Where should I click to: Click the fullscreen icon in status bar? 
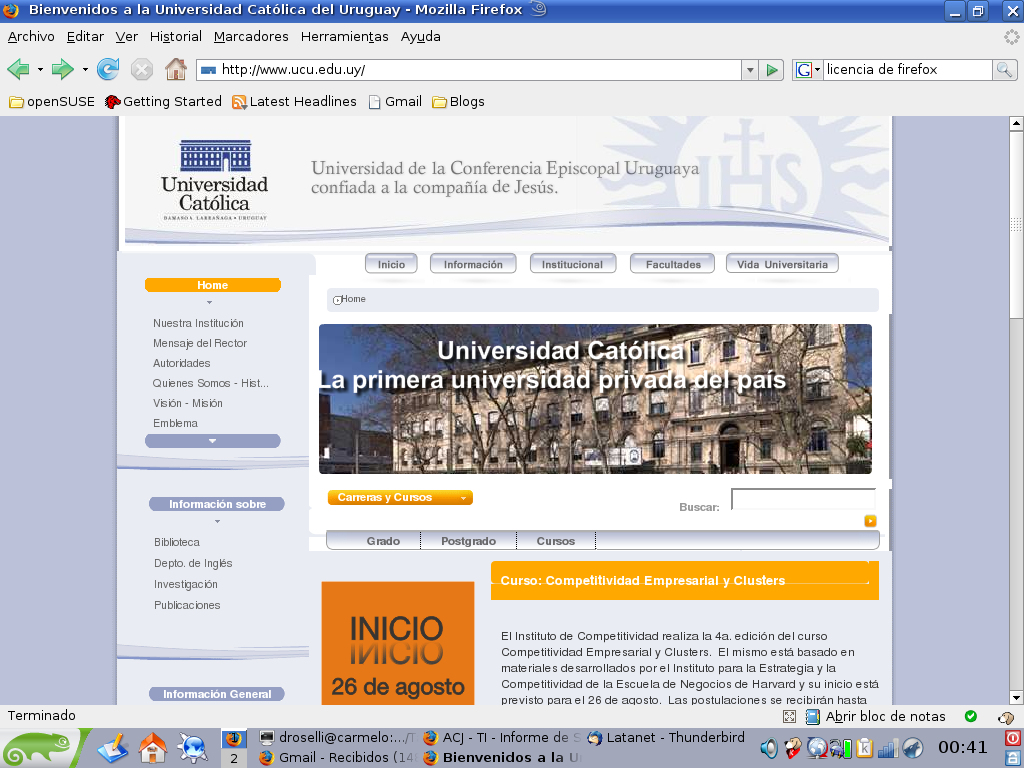(790, 716)
